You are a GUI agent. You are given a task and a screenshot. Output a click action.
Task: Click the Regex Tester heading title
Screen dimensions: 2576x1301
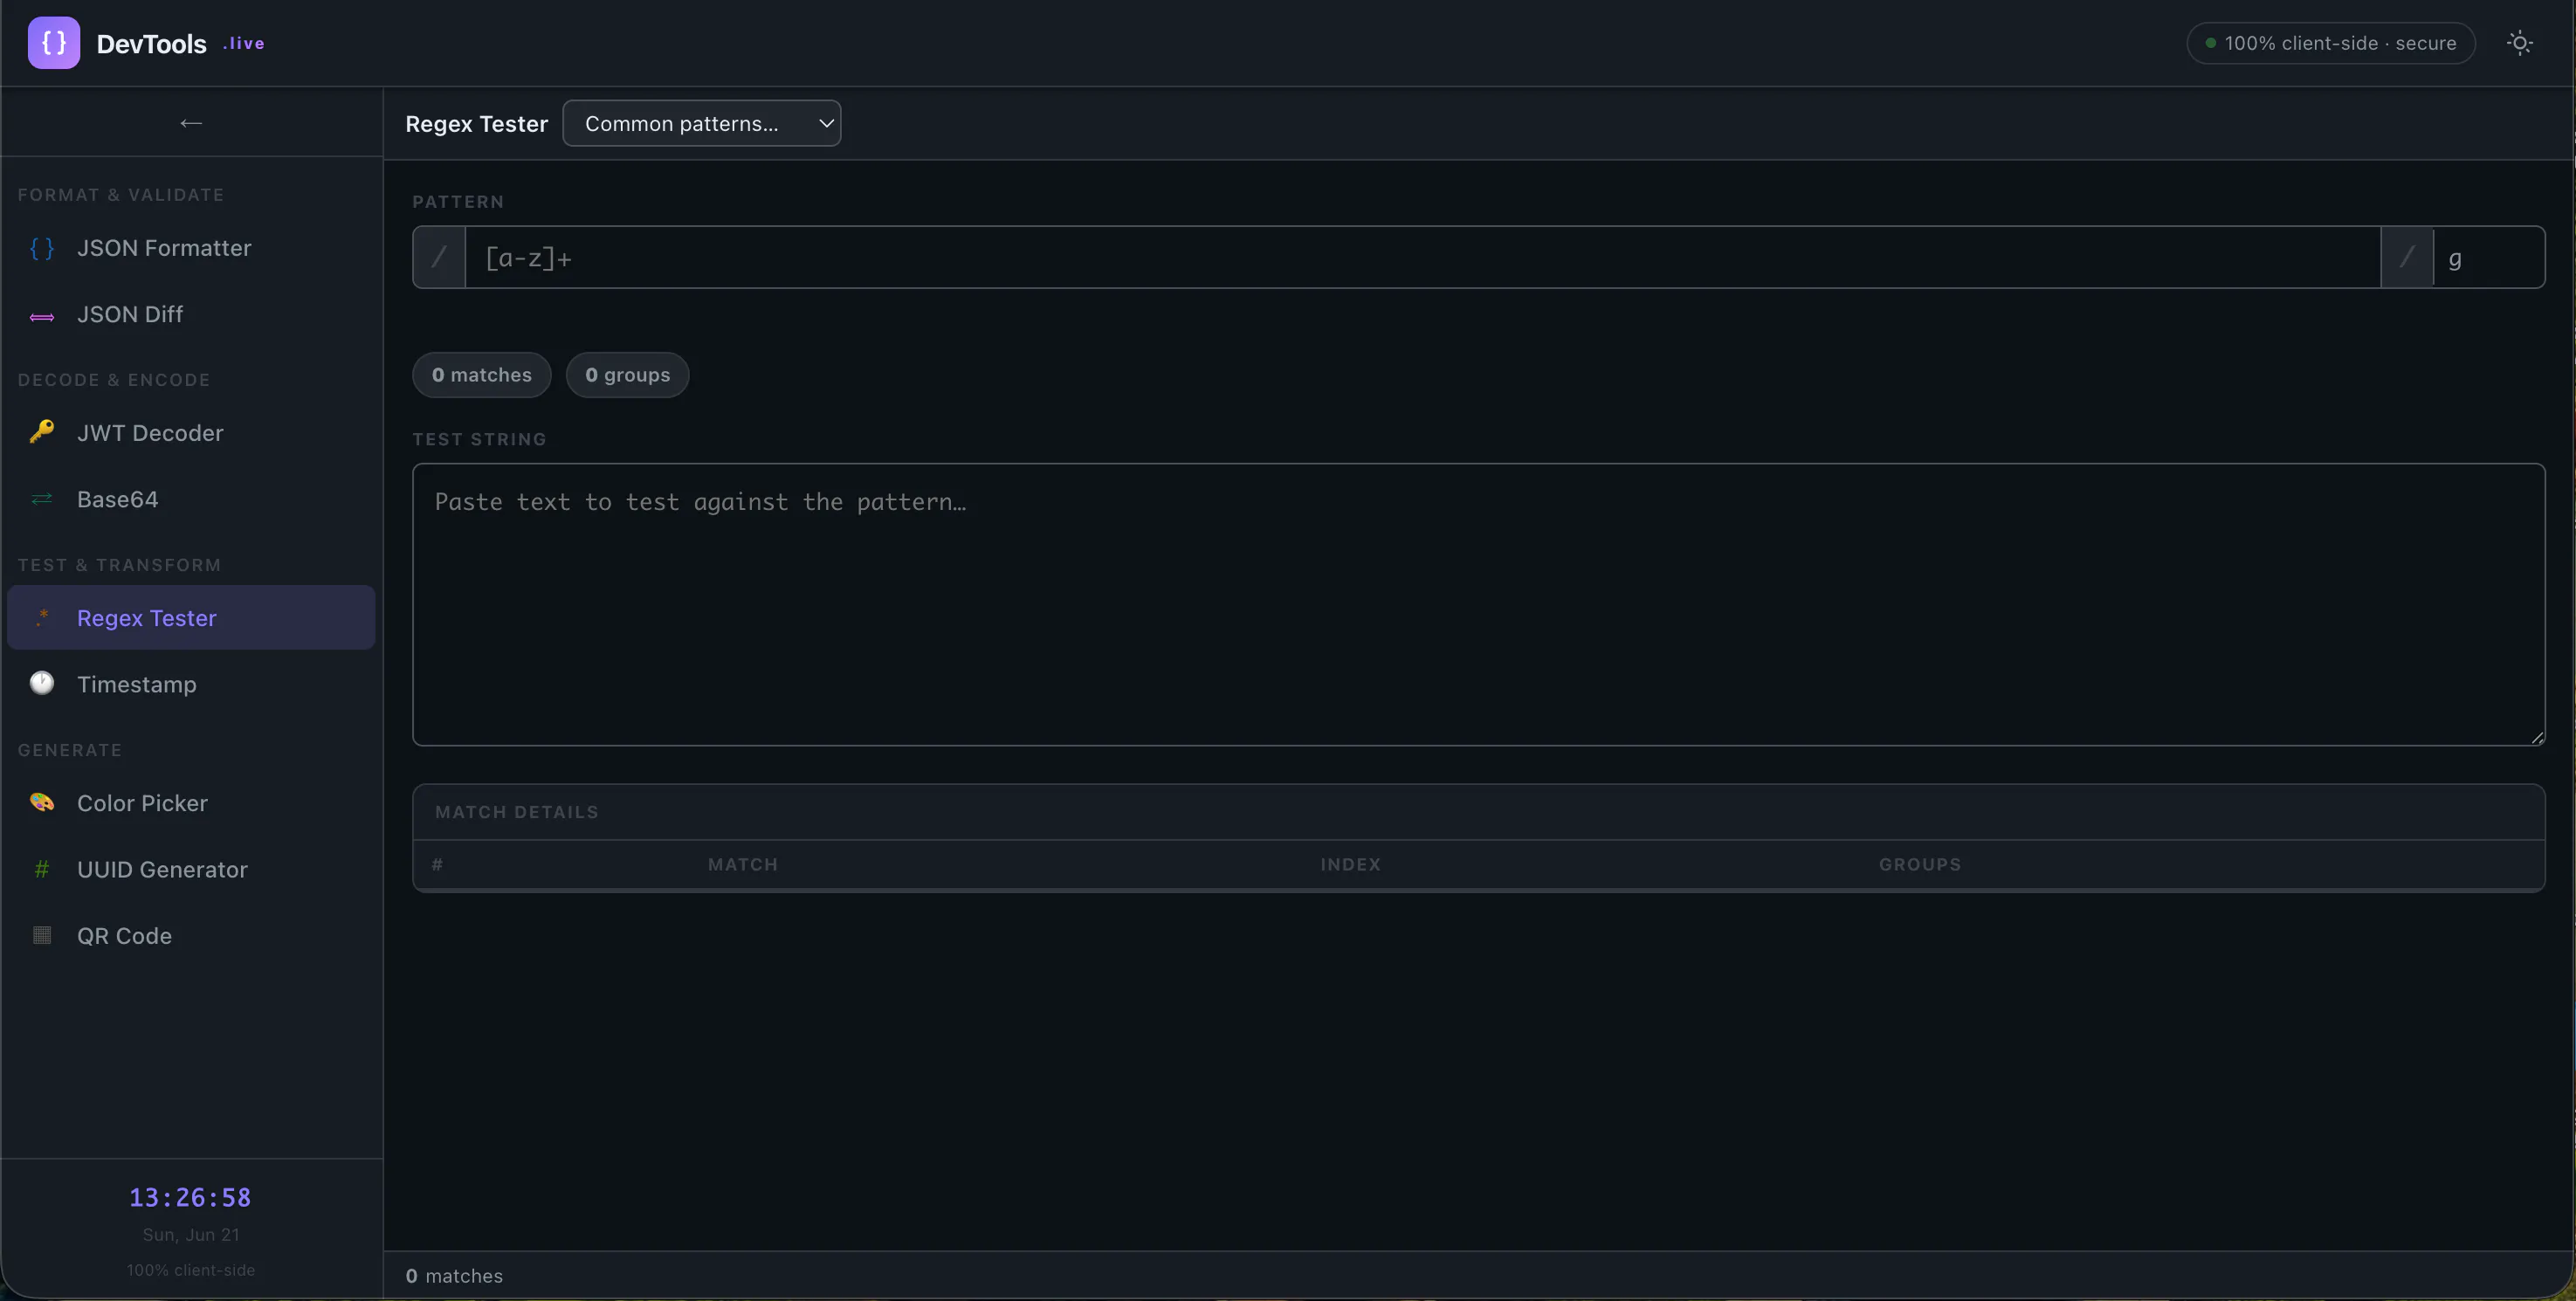pos(476,124)
